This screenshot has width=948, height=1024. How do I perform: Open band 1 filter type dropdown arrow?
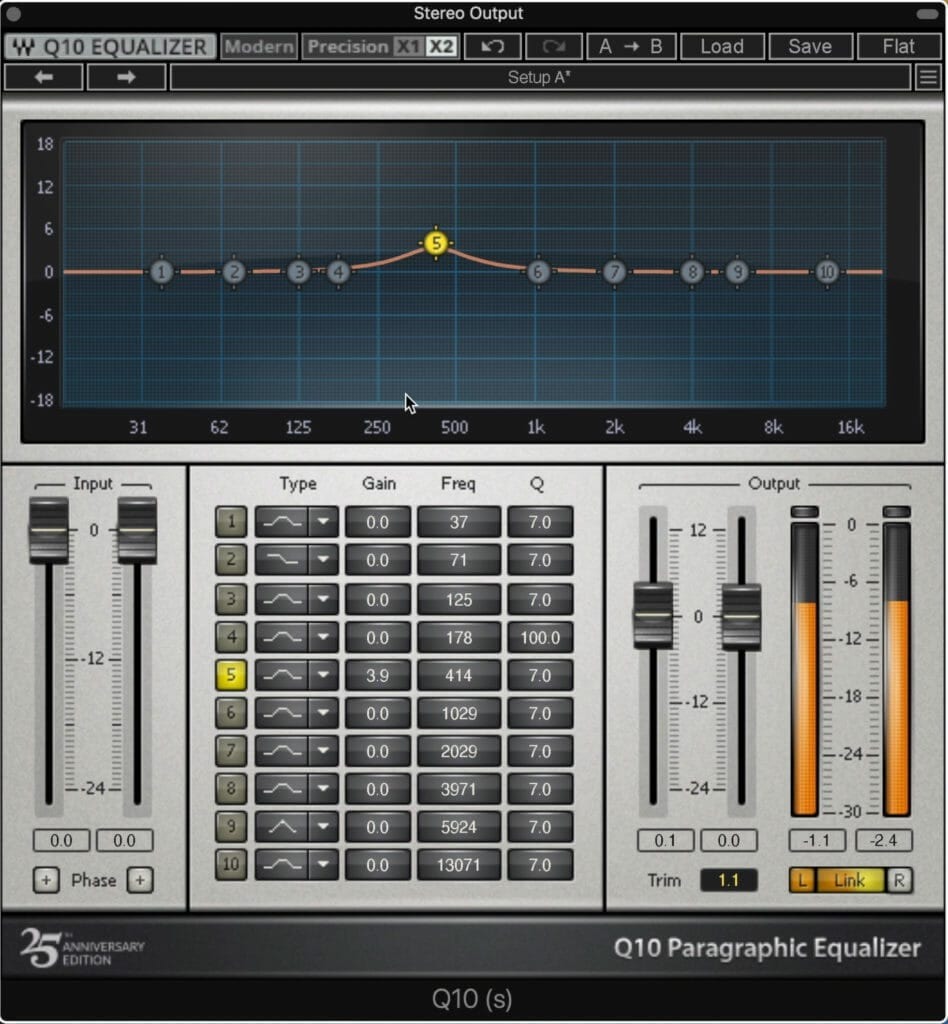coord(323,521)
